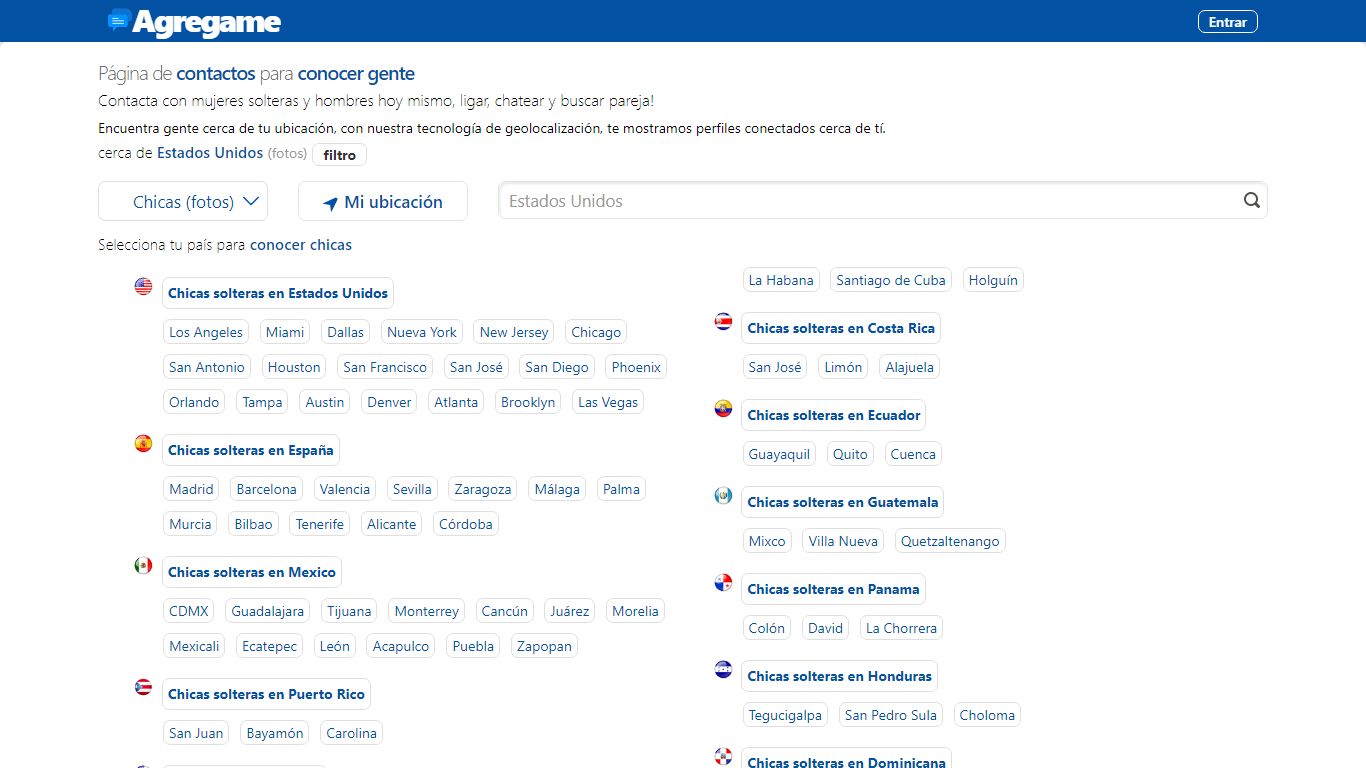Viewport: 1366px width, 768px height.
Task: Click the Mexico flag icon
Action: coord(143,566)
